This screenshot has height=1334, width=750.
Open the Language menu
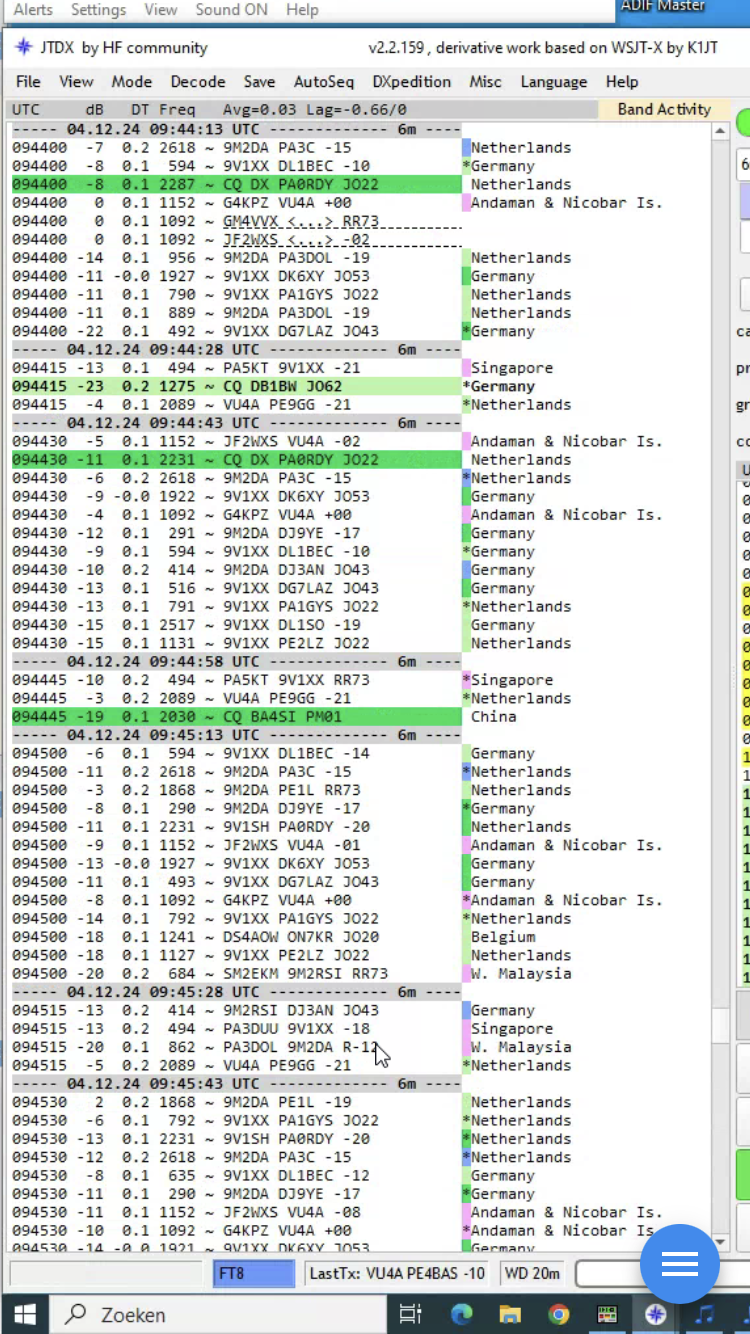point(554,82)
